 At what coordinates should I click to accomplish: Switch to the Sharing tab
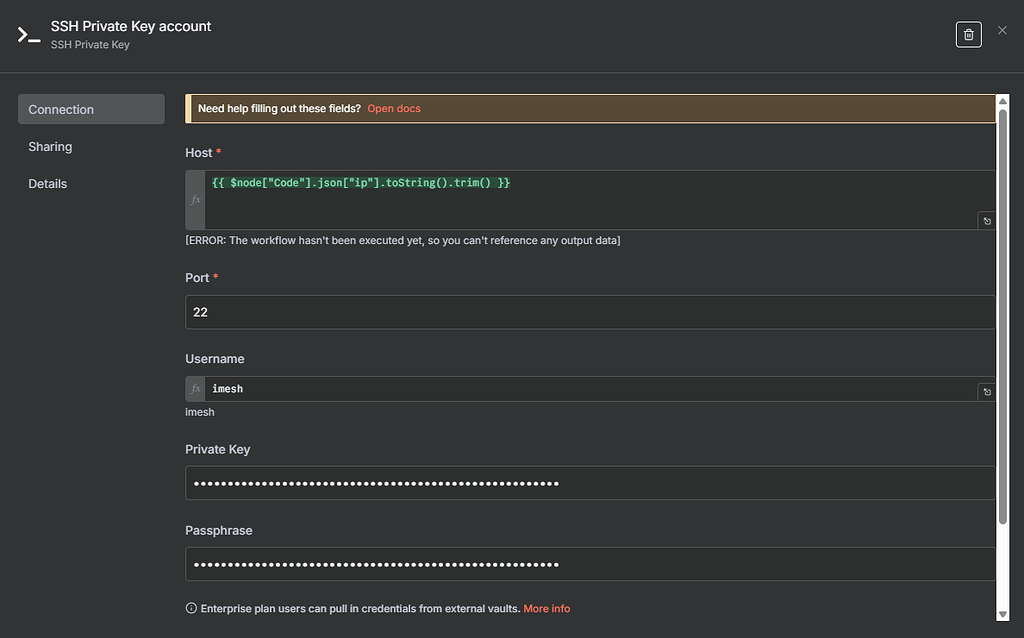click(x=50, y=146)
